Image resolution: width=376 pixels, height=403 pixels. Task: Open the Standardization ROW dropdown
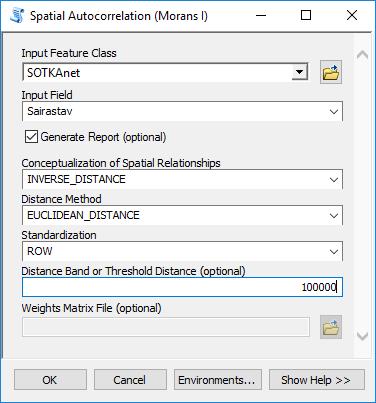pyautogui.click(x=334, y=251)
